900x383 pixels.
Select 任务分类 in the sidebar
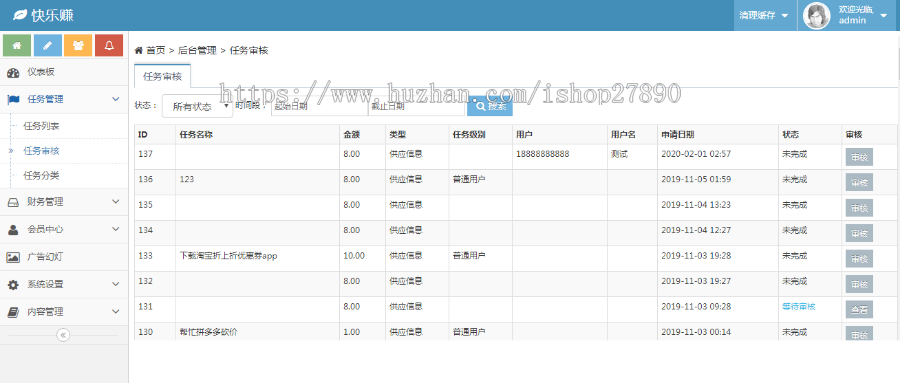(x=41, y=176)
